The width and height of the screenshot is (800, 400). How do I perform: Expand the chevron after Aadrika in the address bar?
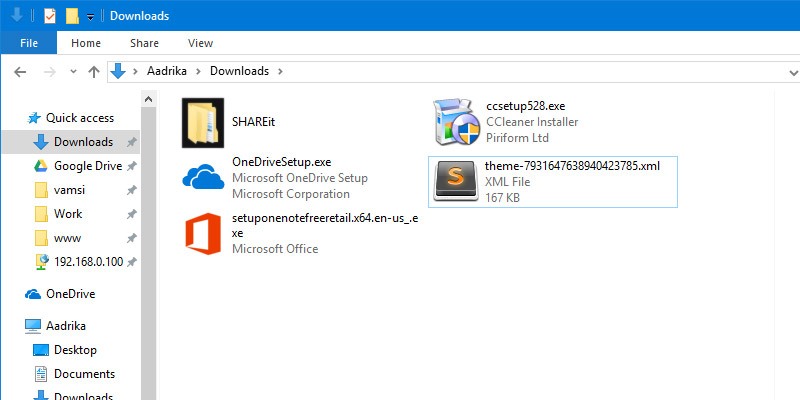pos(199,71)
